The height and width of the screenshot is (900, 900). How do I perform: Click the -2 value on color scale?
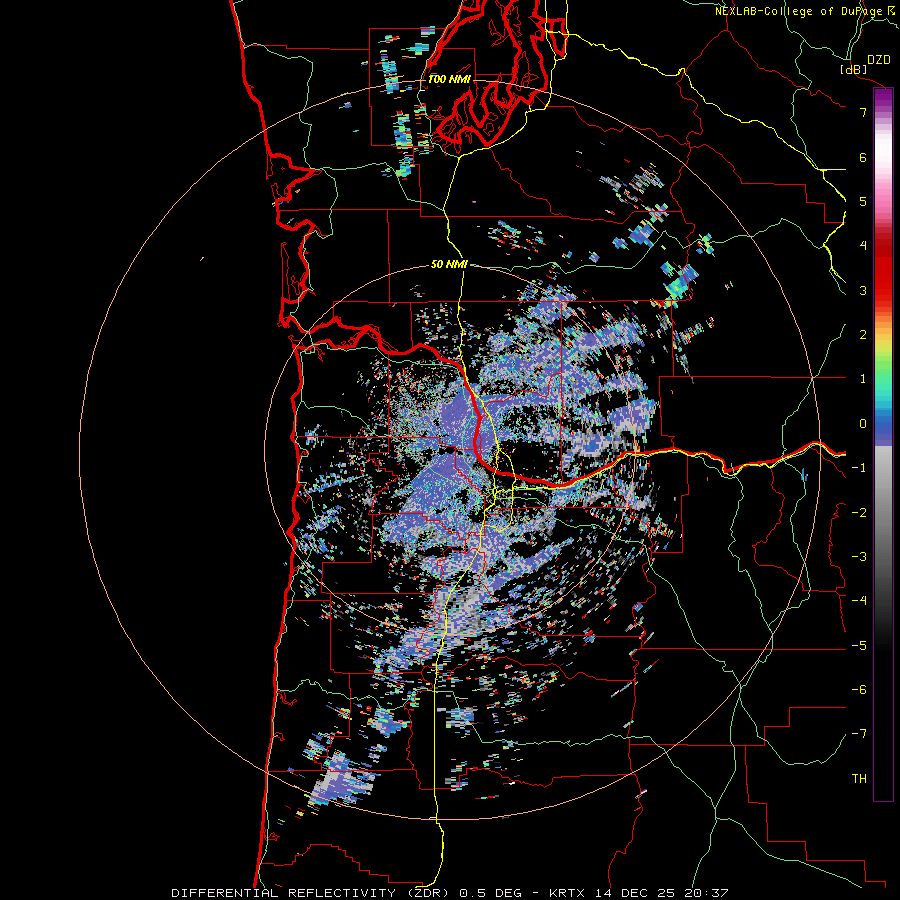(859, 513)
